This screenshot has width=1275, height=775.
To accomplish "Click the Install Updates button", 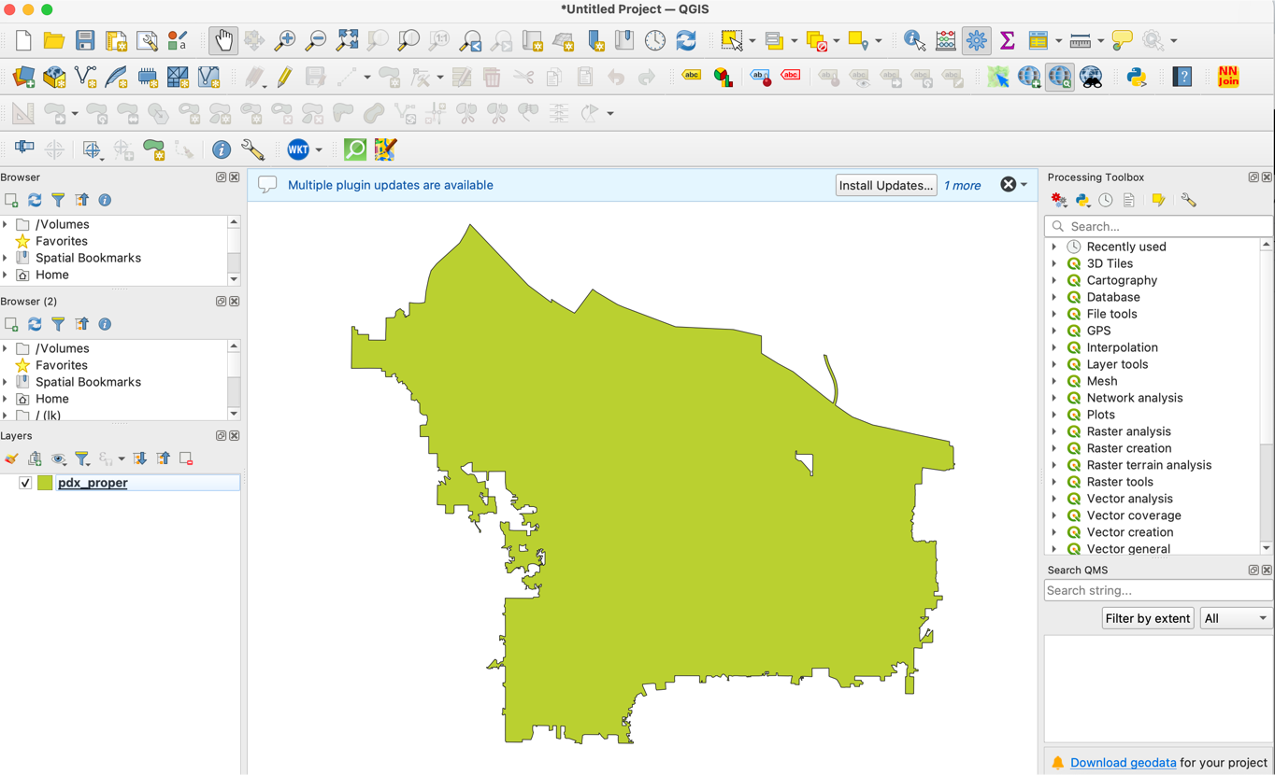I will 885,185.
